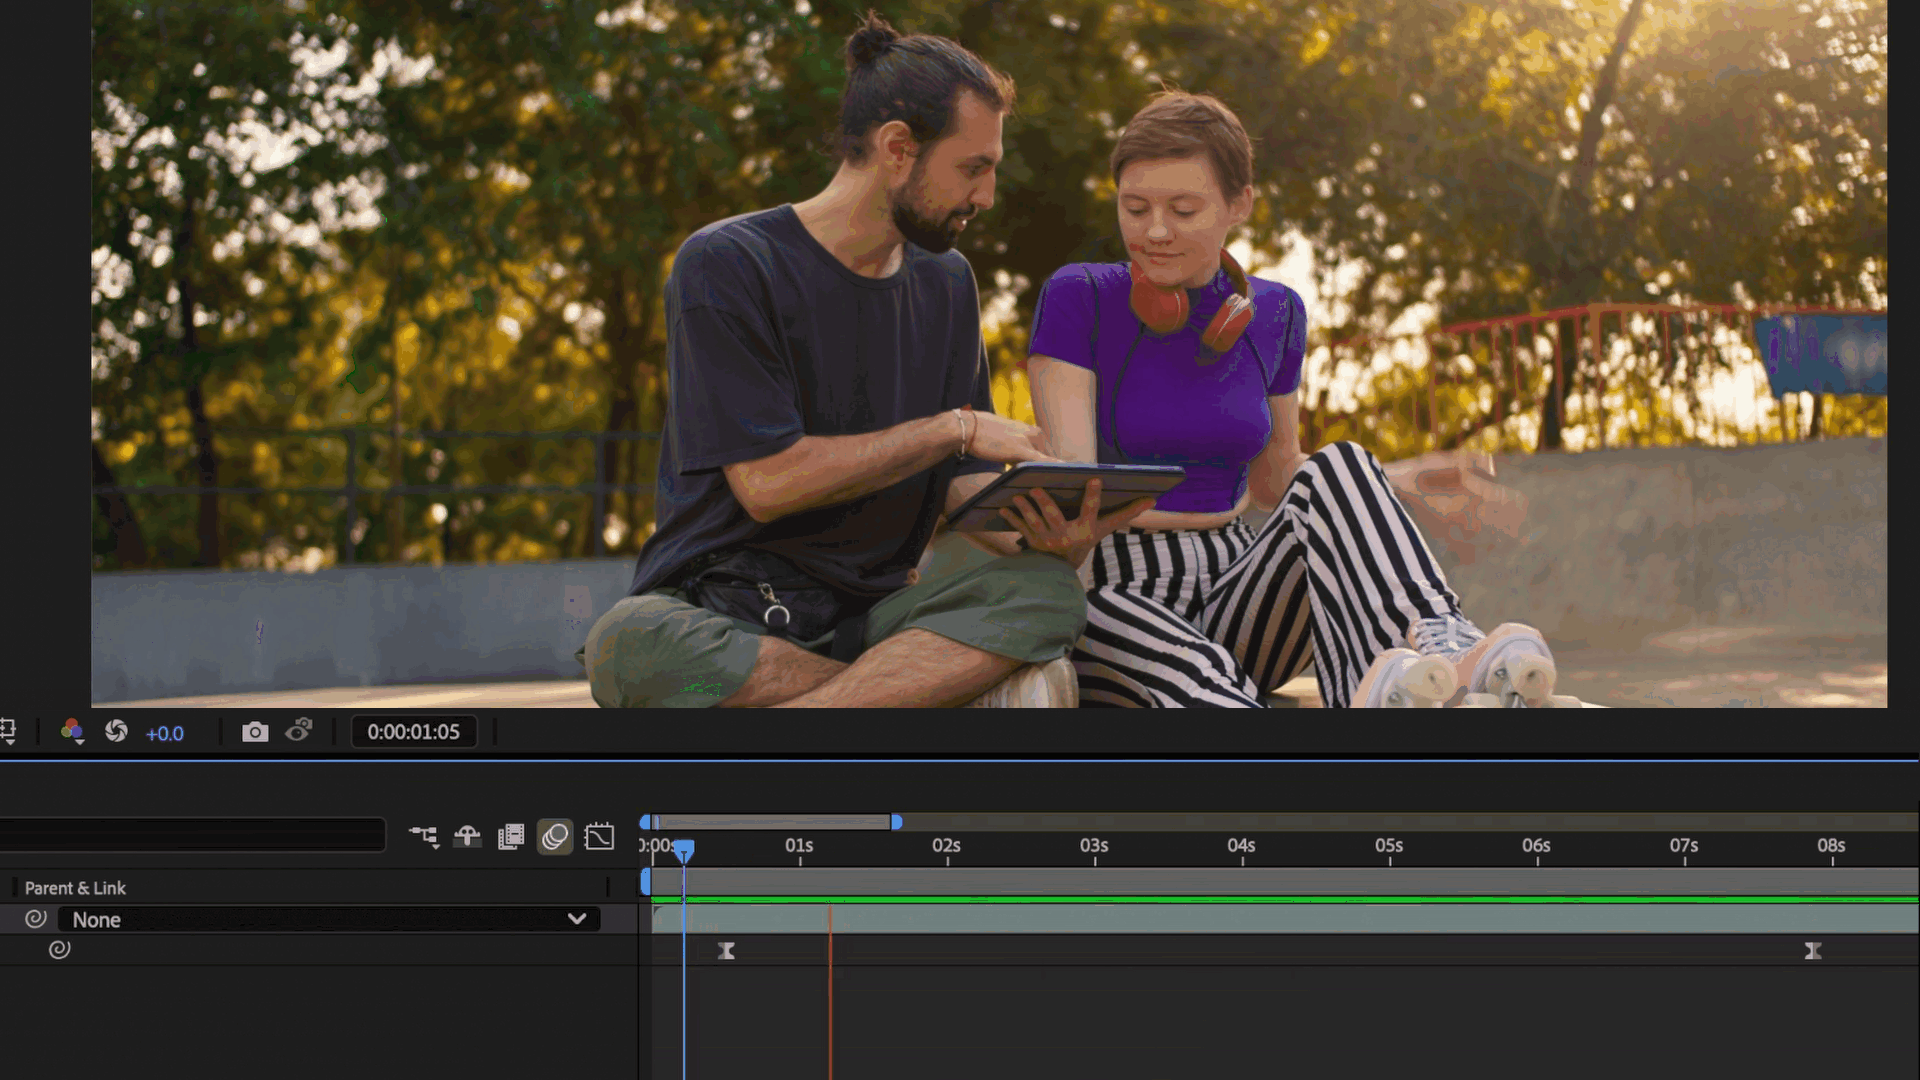The height and width of the screenshot is (1080, 1920).
Task: Toggle Hide Shy Layers switch
Action: click(467, 836)
